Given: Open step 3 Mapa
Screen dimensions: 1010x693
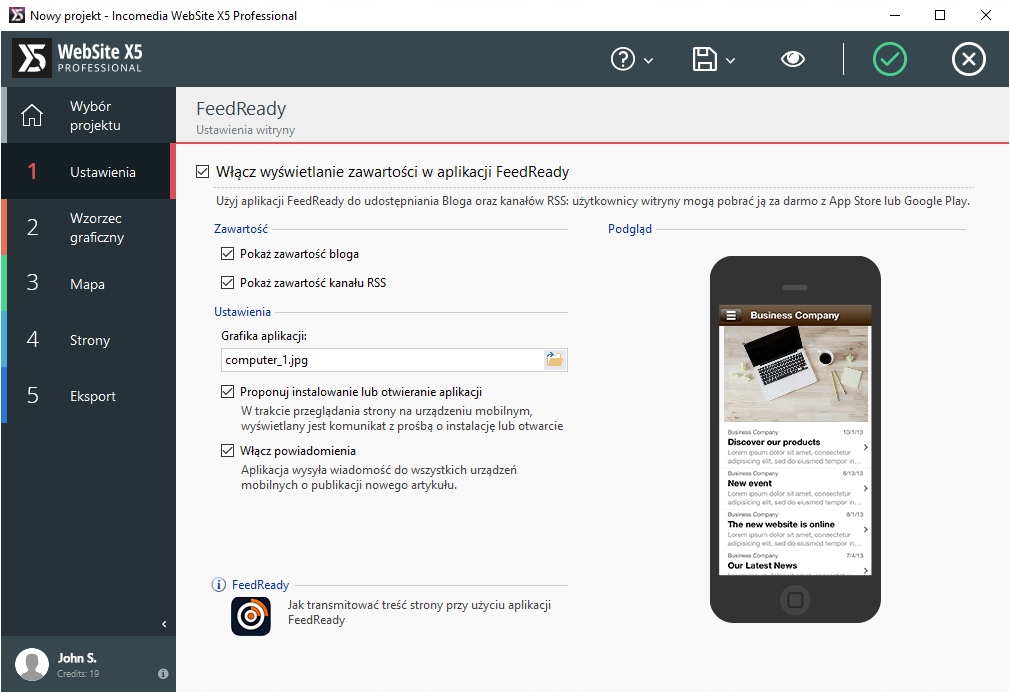Looking at the screenshot, I should (88, 283).
